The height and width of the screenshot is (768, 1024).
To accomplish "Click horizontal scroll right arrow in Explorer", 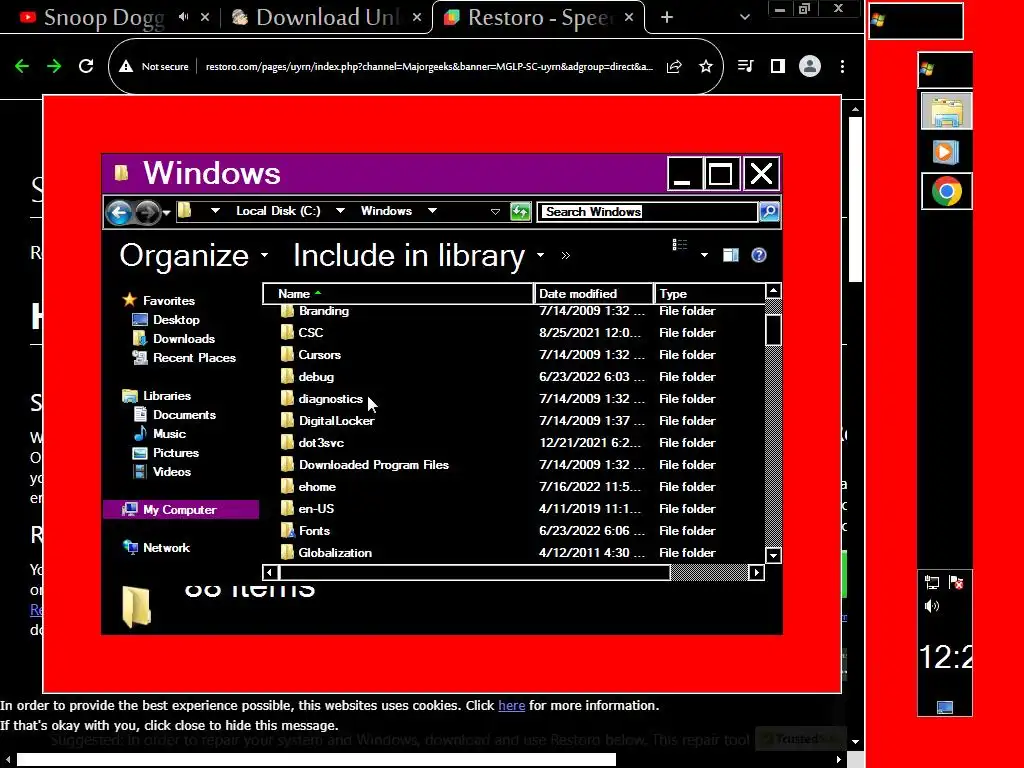I will (x=756, y=573).
